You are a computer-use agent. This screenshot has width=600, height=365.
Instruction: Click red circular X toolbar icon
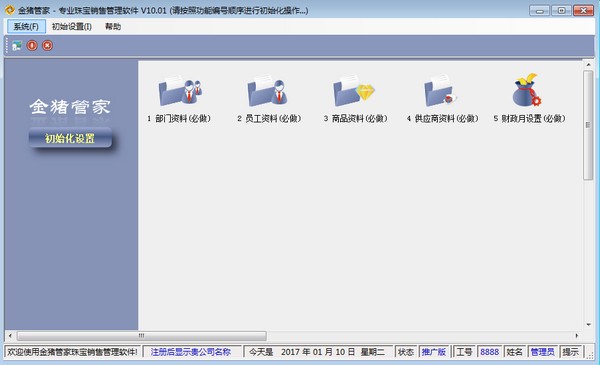[47, 46]
